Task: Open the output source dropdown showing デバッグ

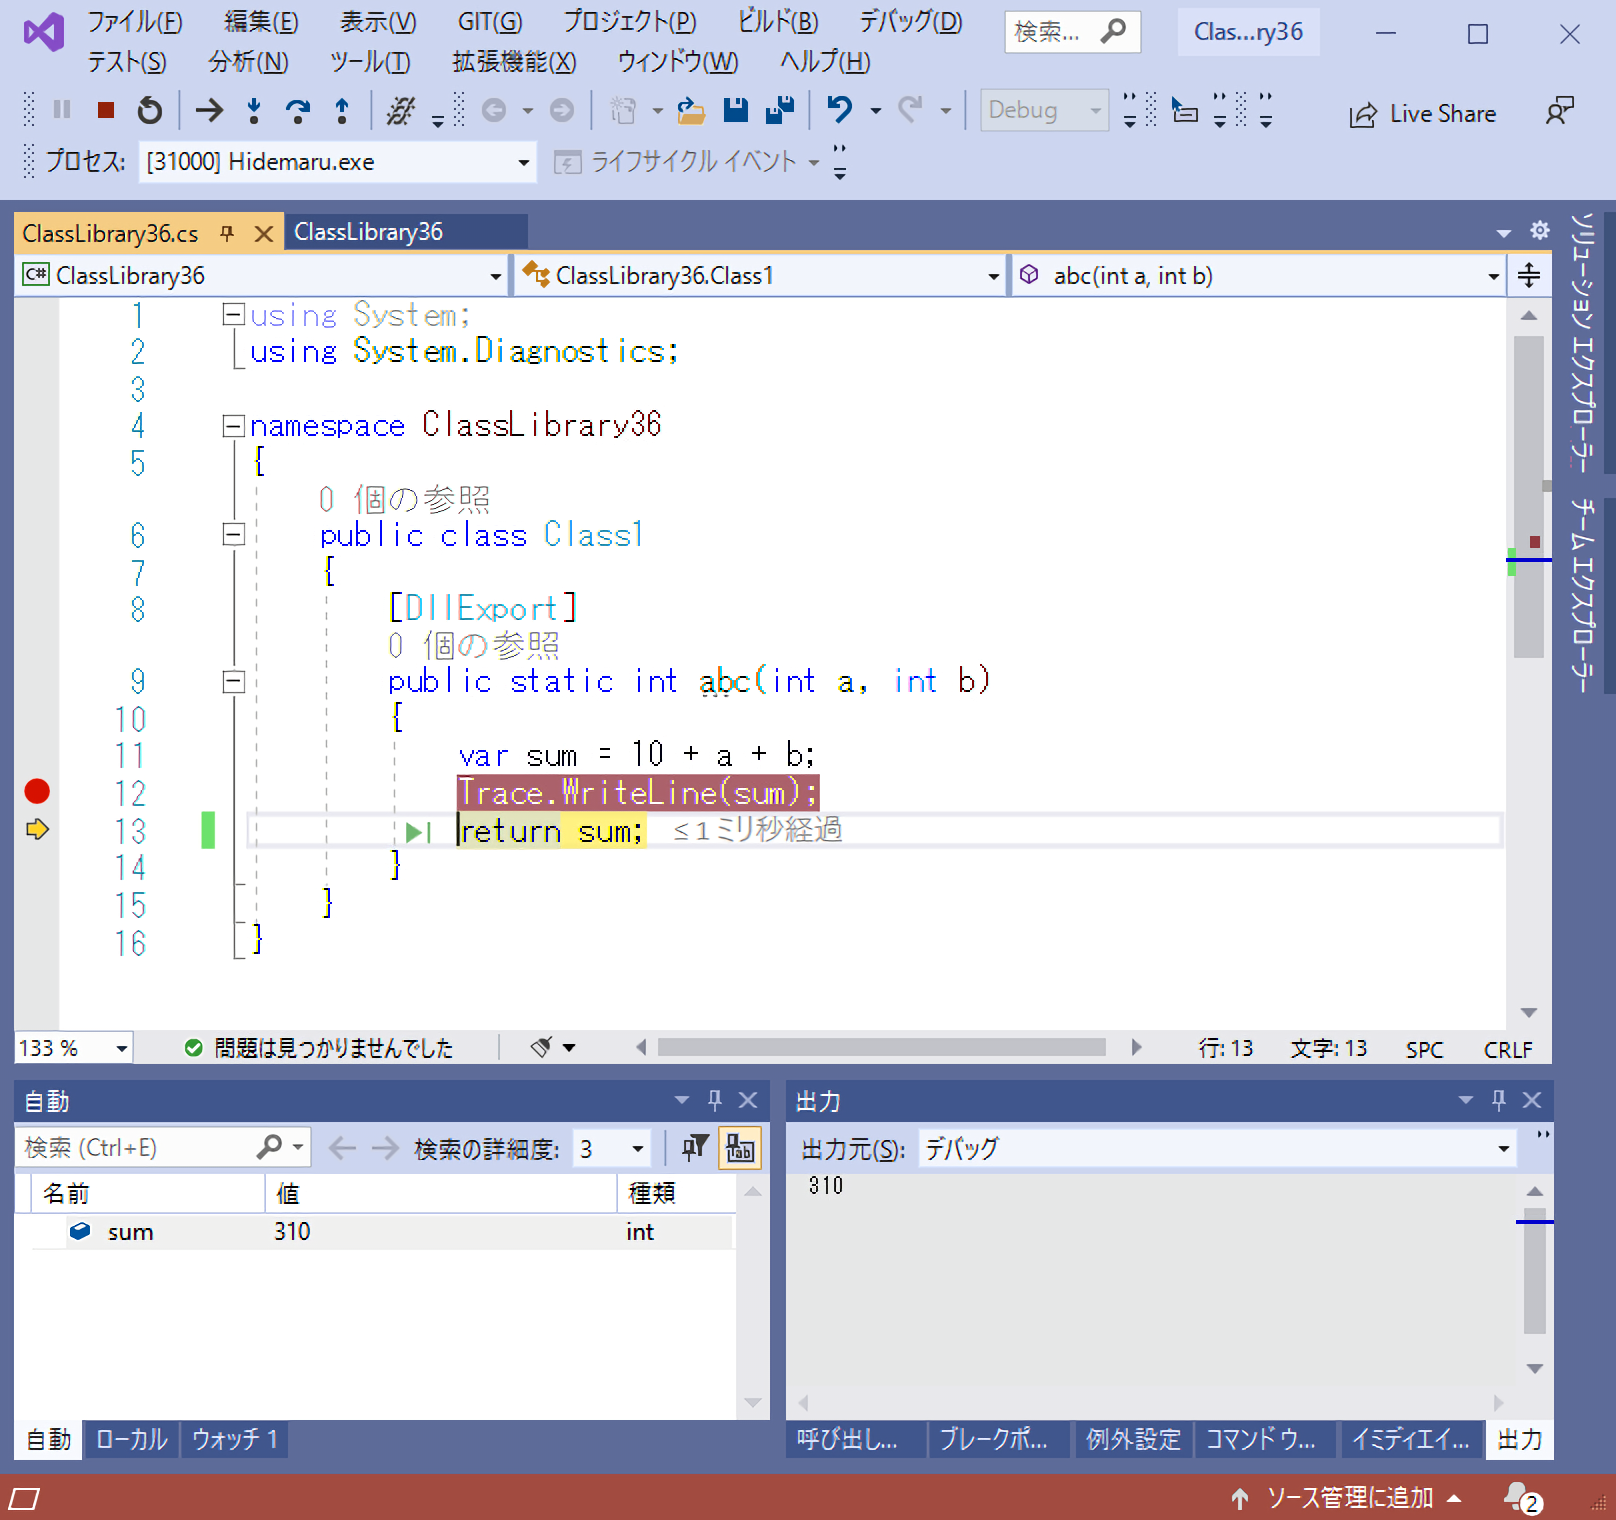Action: pyautogui.click(x=1503, y=1149)
